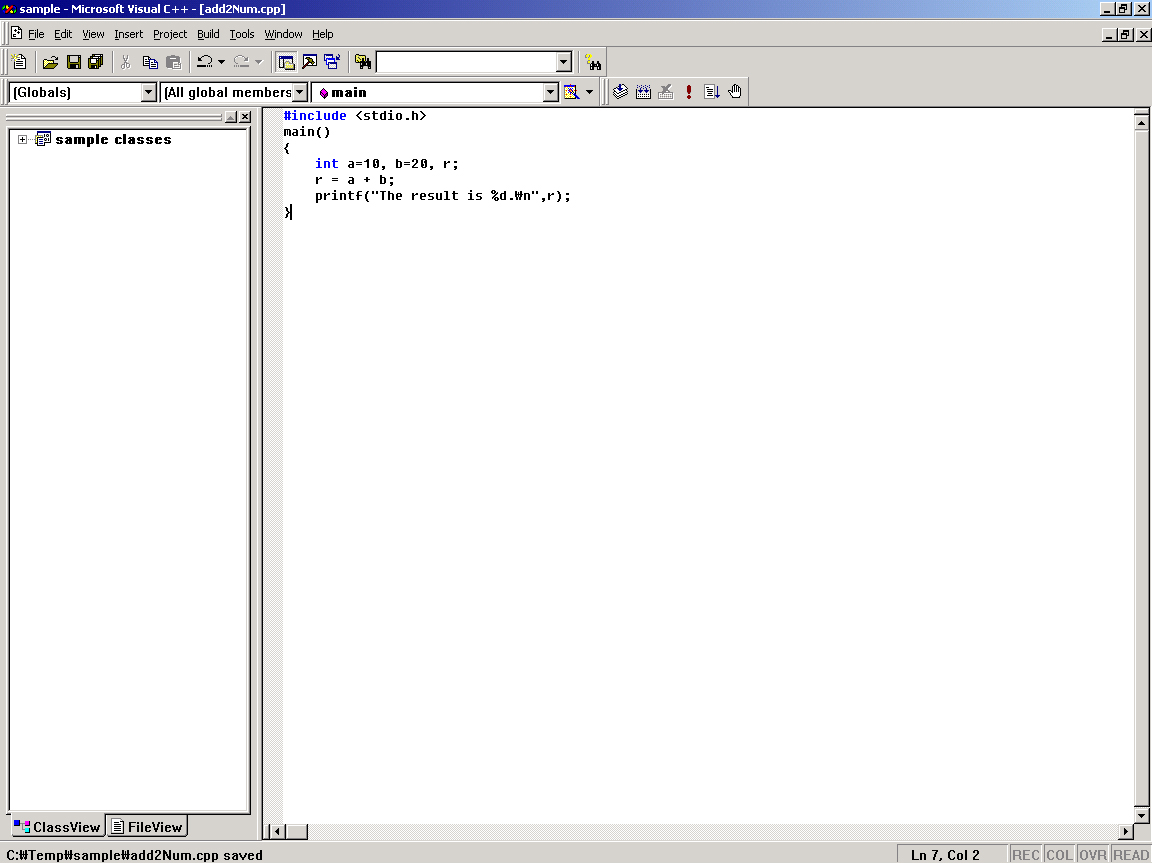Click the WizardBar actions icon
Screen dimensions: 1152x864
click(571, 92)
